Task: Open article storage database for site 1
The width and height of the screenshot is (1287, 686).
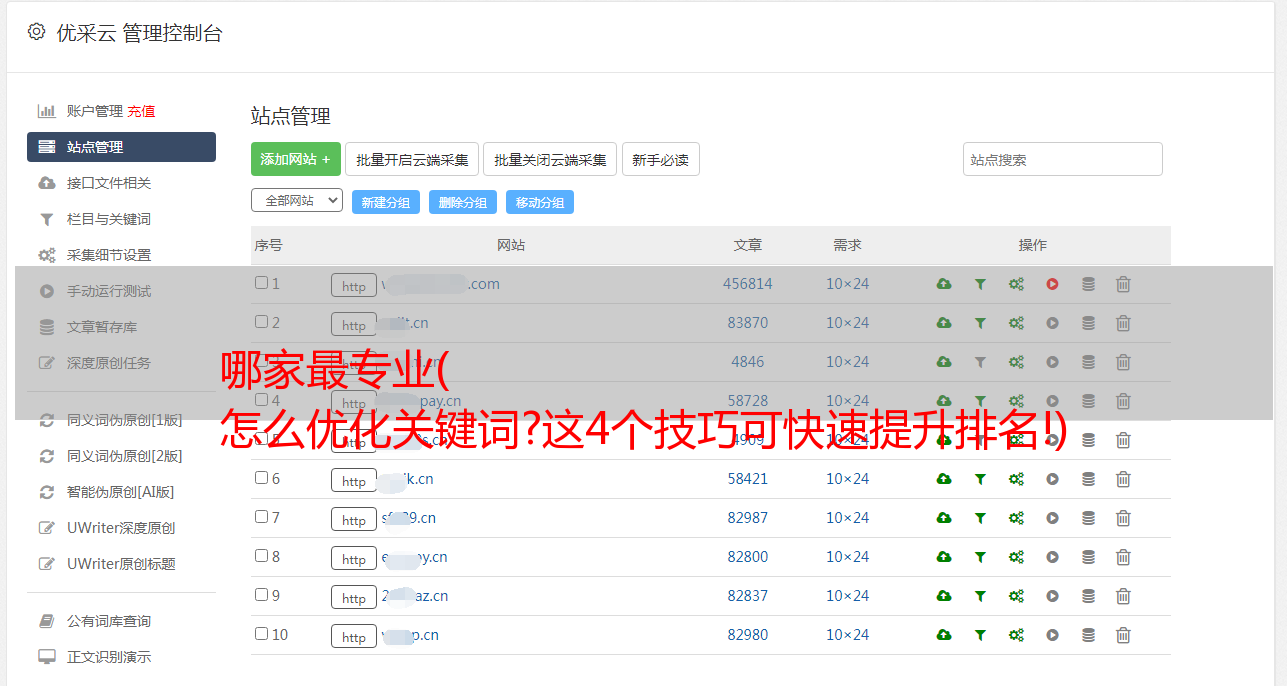Action: point(1088,284)
